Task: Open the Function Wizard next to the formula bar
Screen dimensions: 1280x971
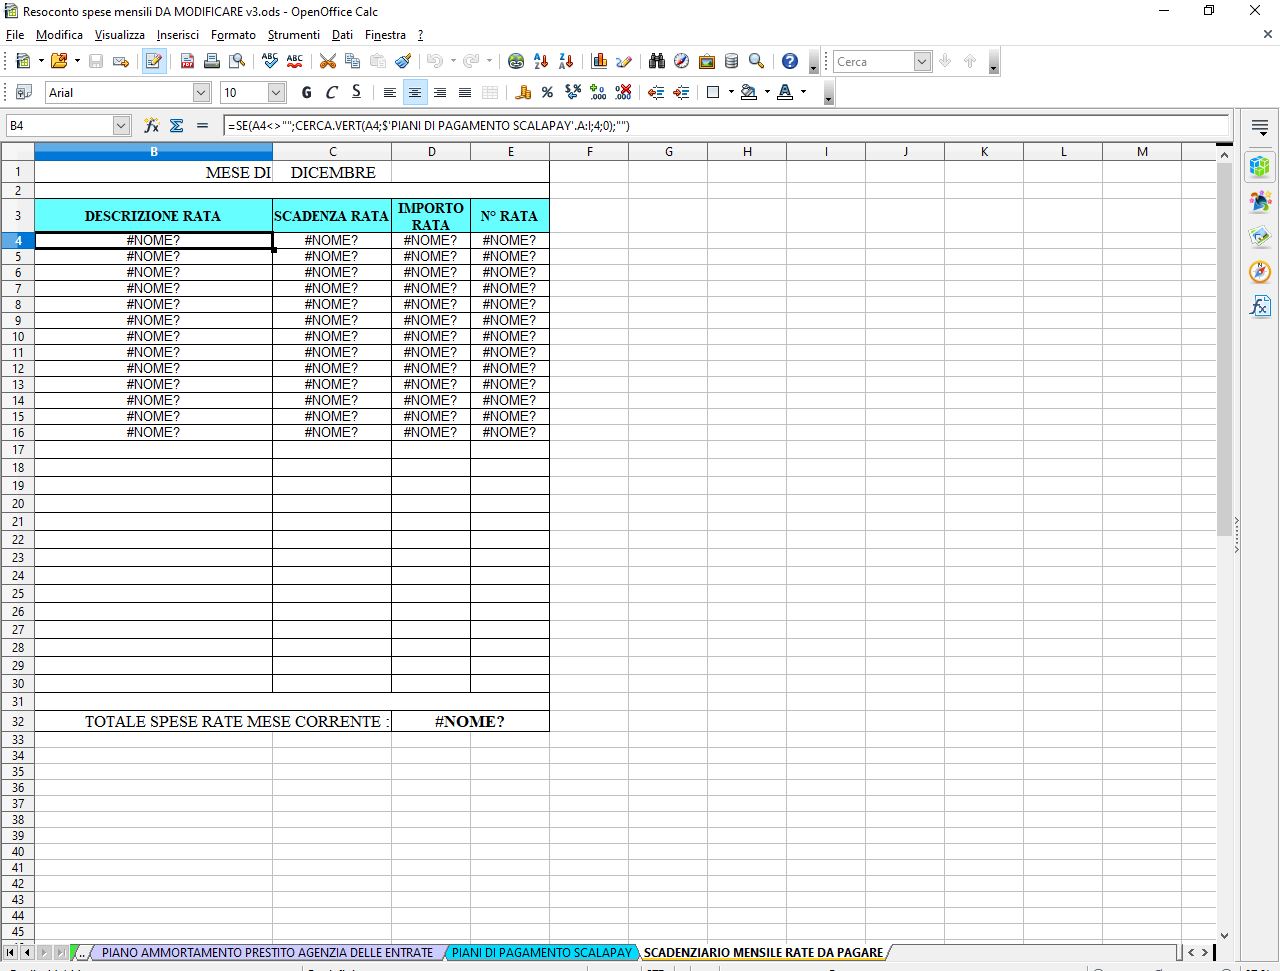Action: (151, 125)
